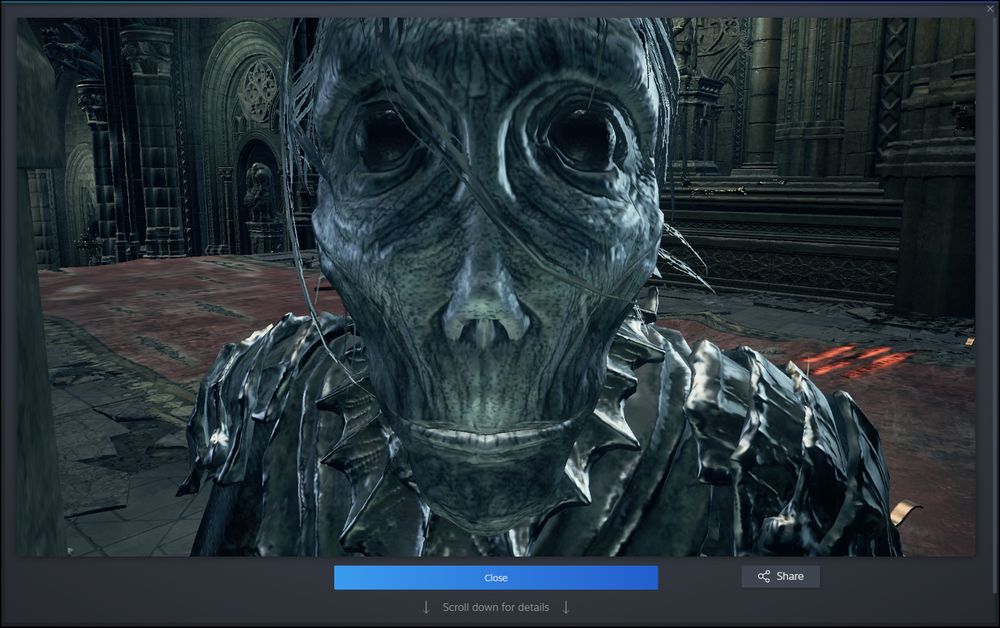Click the blue Close button
This screenshot has height=628, width=1000.
point(496,578)
